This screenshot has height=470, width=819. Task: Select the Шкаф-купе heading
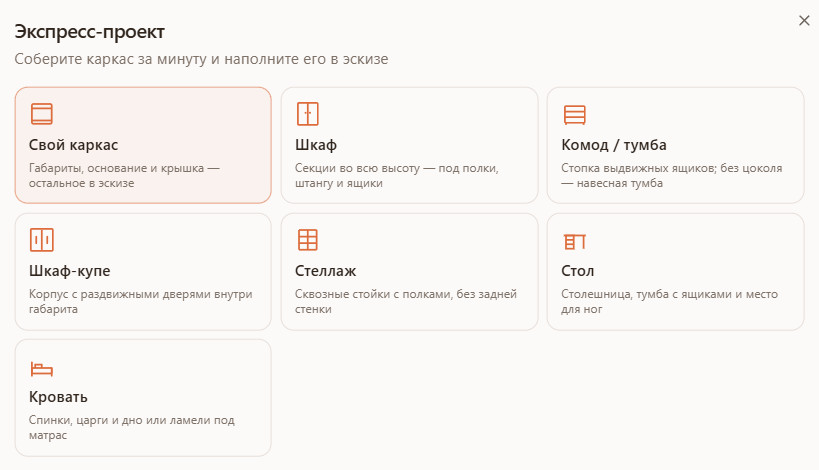pyautogui.click(x=69, y=271)
